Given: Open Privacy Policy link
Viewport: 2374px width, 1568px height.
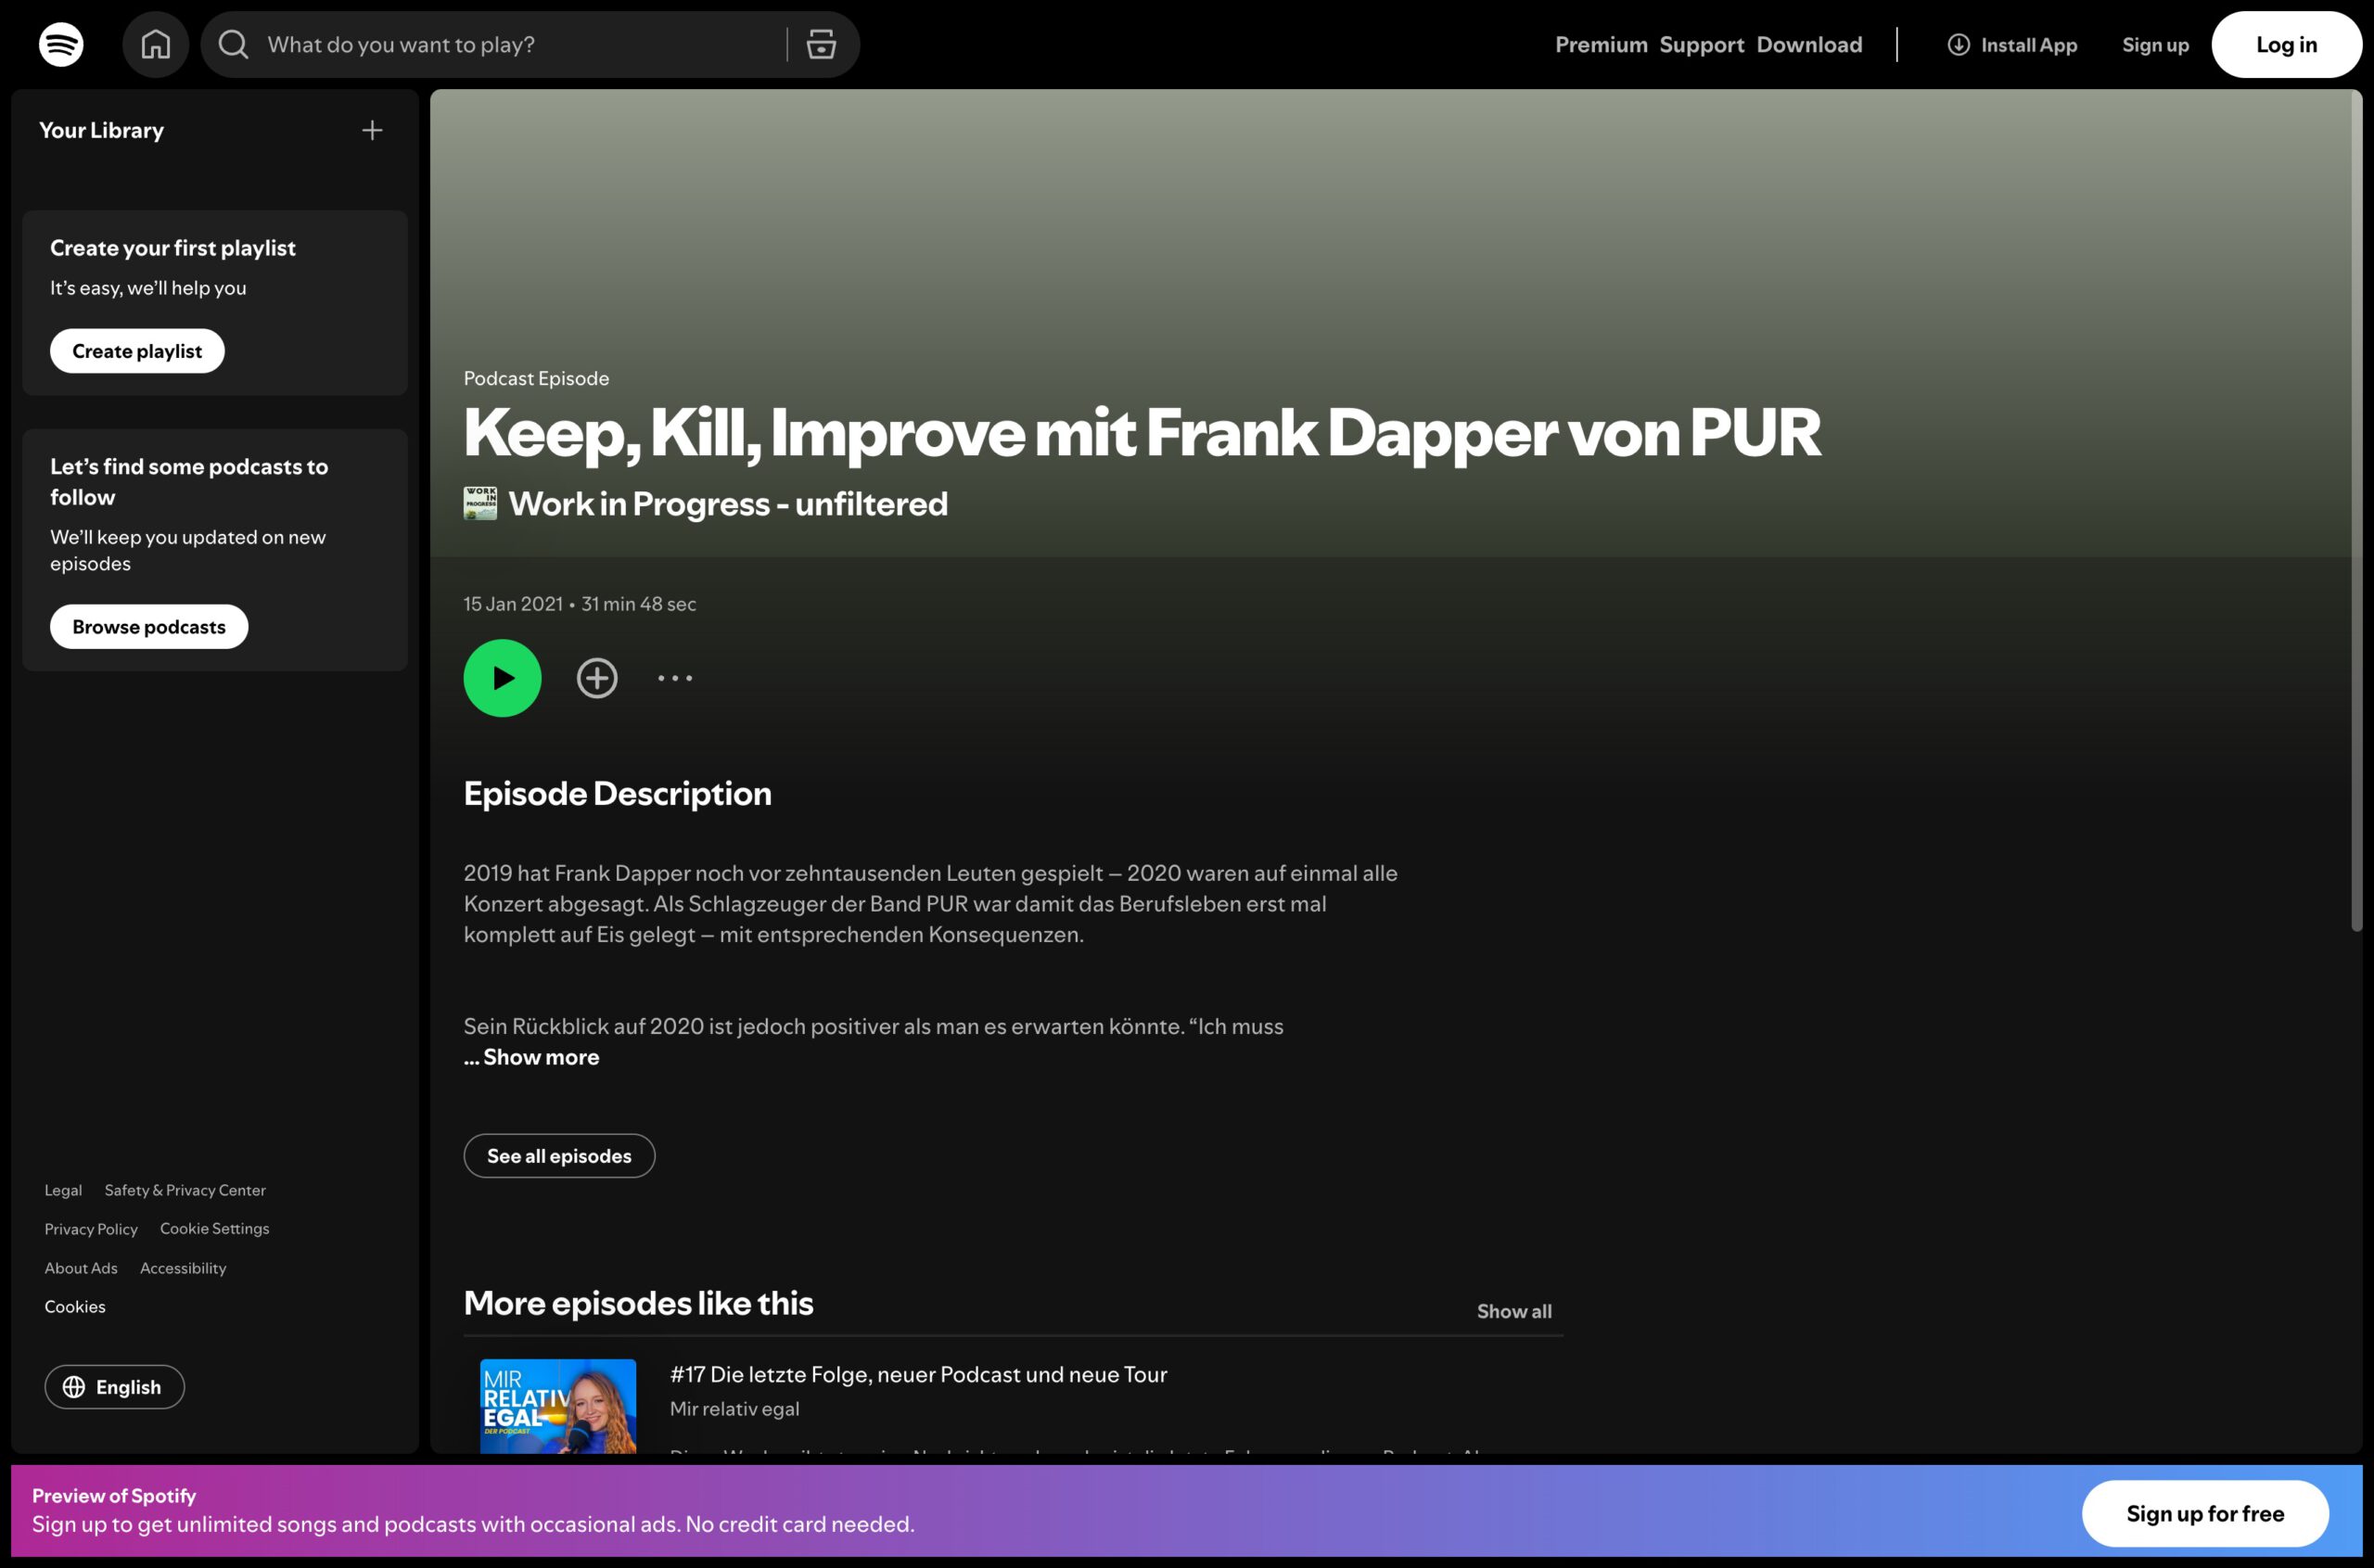Looking at the screenshot, I should [x=91, y=1229].
